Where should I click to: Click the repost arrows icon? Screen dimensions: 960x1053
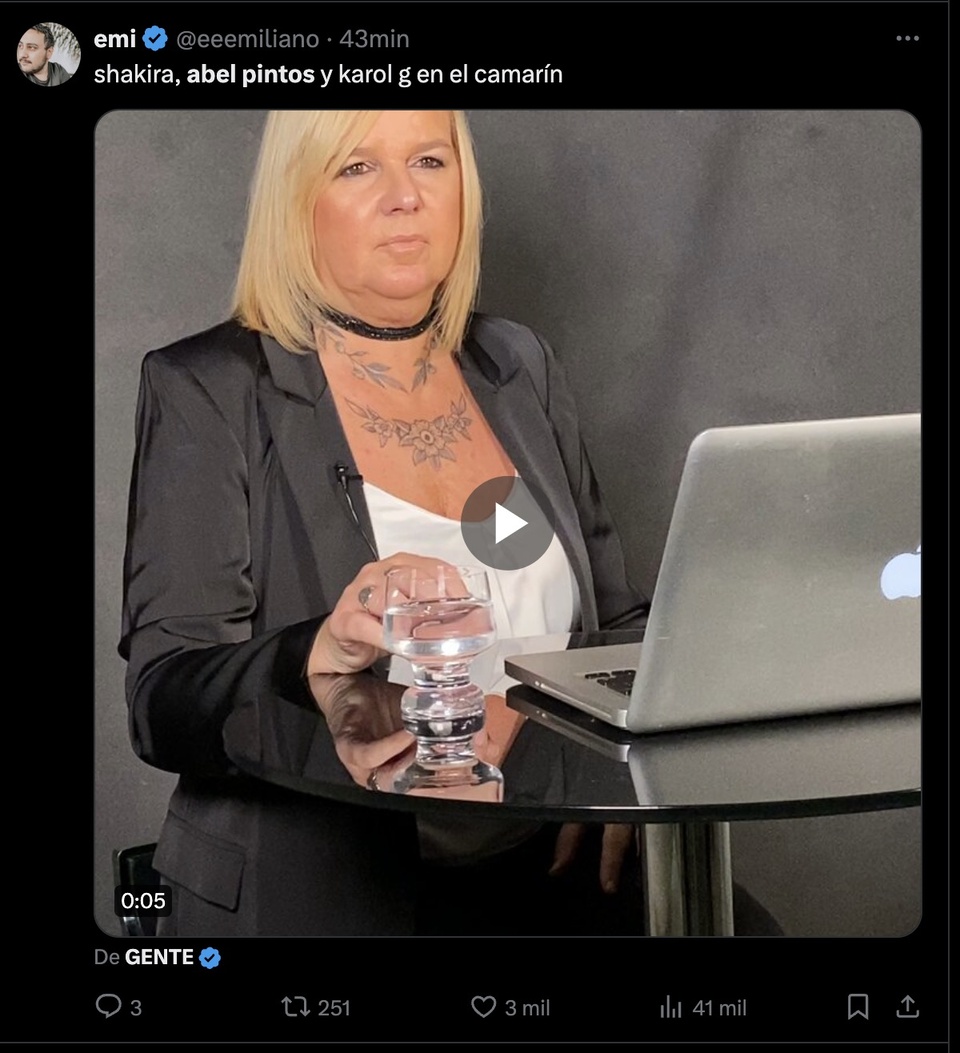(x=295, y=1007)
